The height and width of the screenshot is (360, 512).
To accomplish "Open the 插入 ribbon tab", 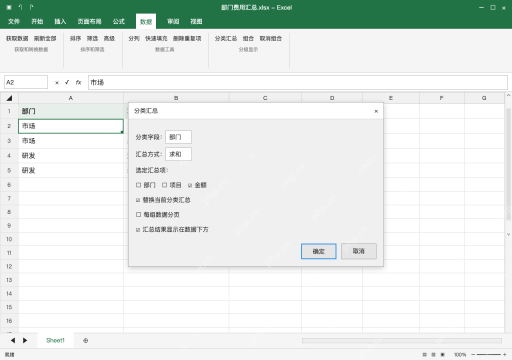I will click(60, 22).
